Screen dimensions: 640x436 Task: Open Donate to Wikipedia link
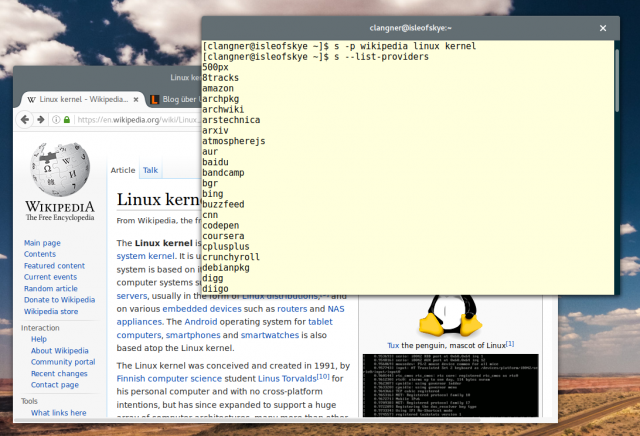[59, 300]
